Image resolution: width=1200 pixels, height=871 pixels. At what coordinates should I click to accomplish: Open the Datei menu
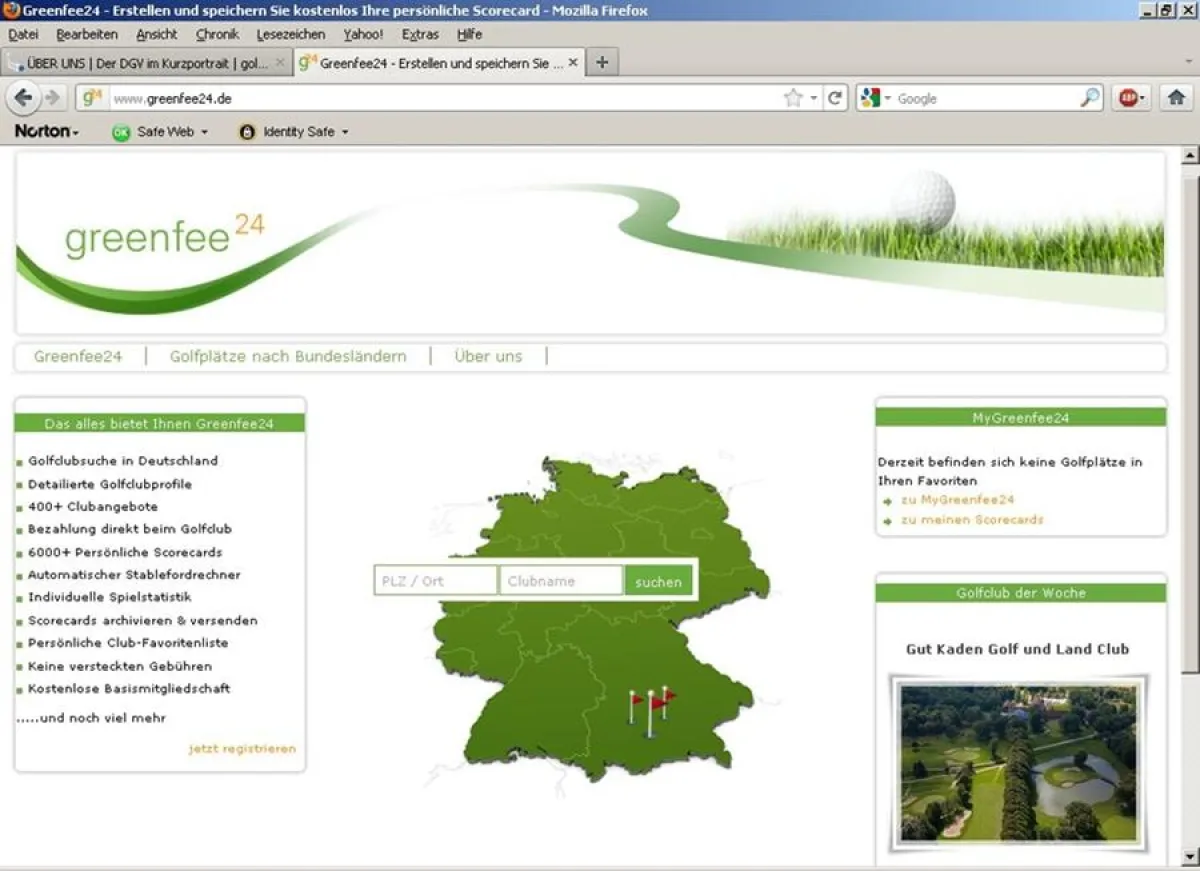[x=23, y=34]
